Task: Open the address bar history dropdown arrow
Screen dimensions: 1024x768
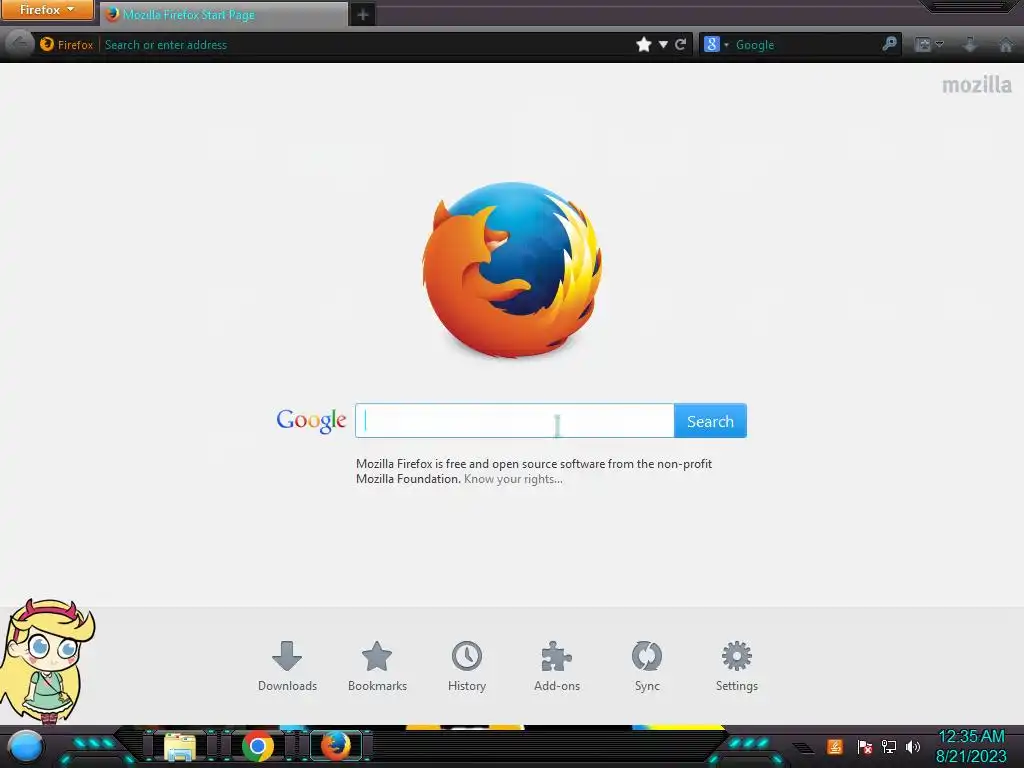Action: (663, 44)
